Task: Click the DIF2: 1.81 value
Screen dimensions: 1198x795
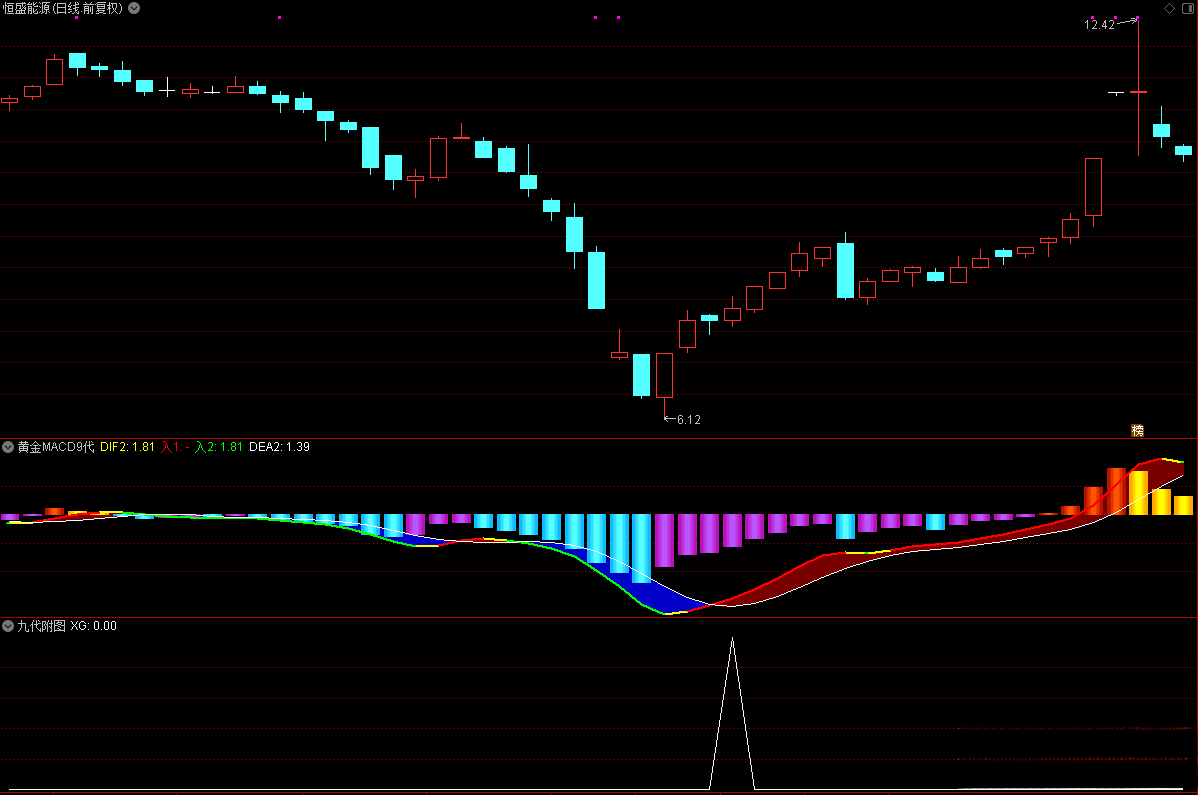Action: click(x=128, y=447)
